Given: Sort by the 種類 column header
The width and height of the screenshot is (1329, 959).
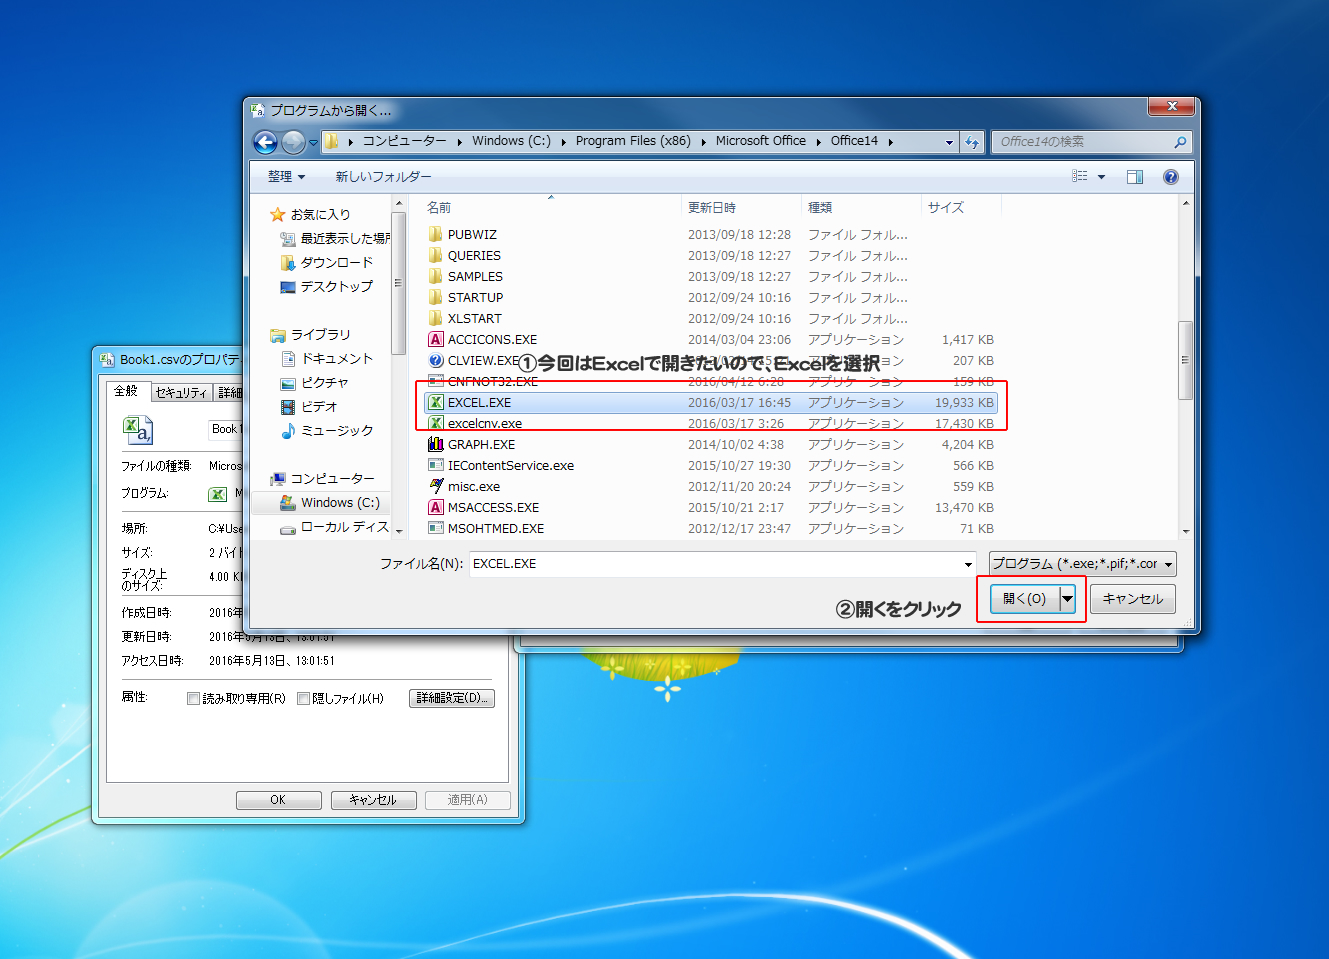Looking at the screenshot, I should [x=820, y=207].
